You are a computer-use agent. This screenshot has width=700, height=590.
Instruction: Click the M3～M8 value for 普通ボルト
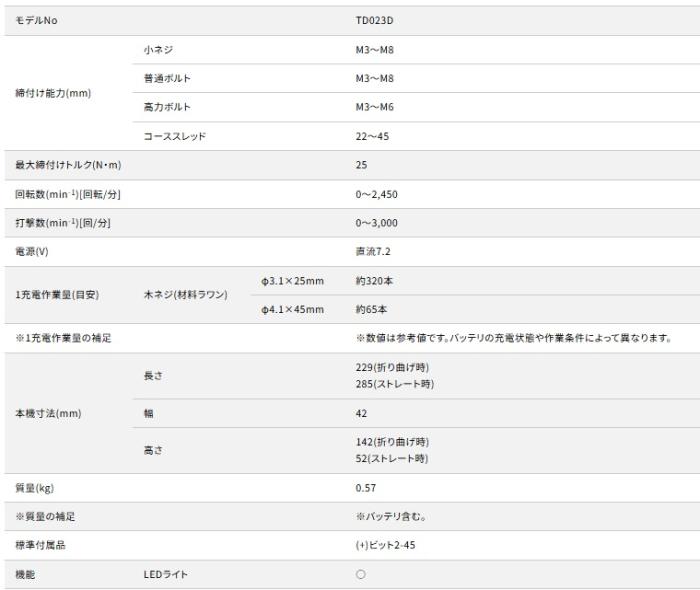[x=375, y=79]
